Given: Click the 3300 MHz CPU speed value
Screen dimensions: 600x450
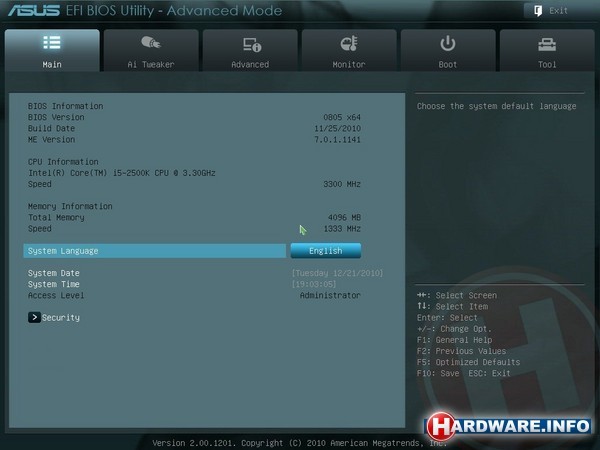Looking at the screenshot, I should (342, 184).
